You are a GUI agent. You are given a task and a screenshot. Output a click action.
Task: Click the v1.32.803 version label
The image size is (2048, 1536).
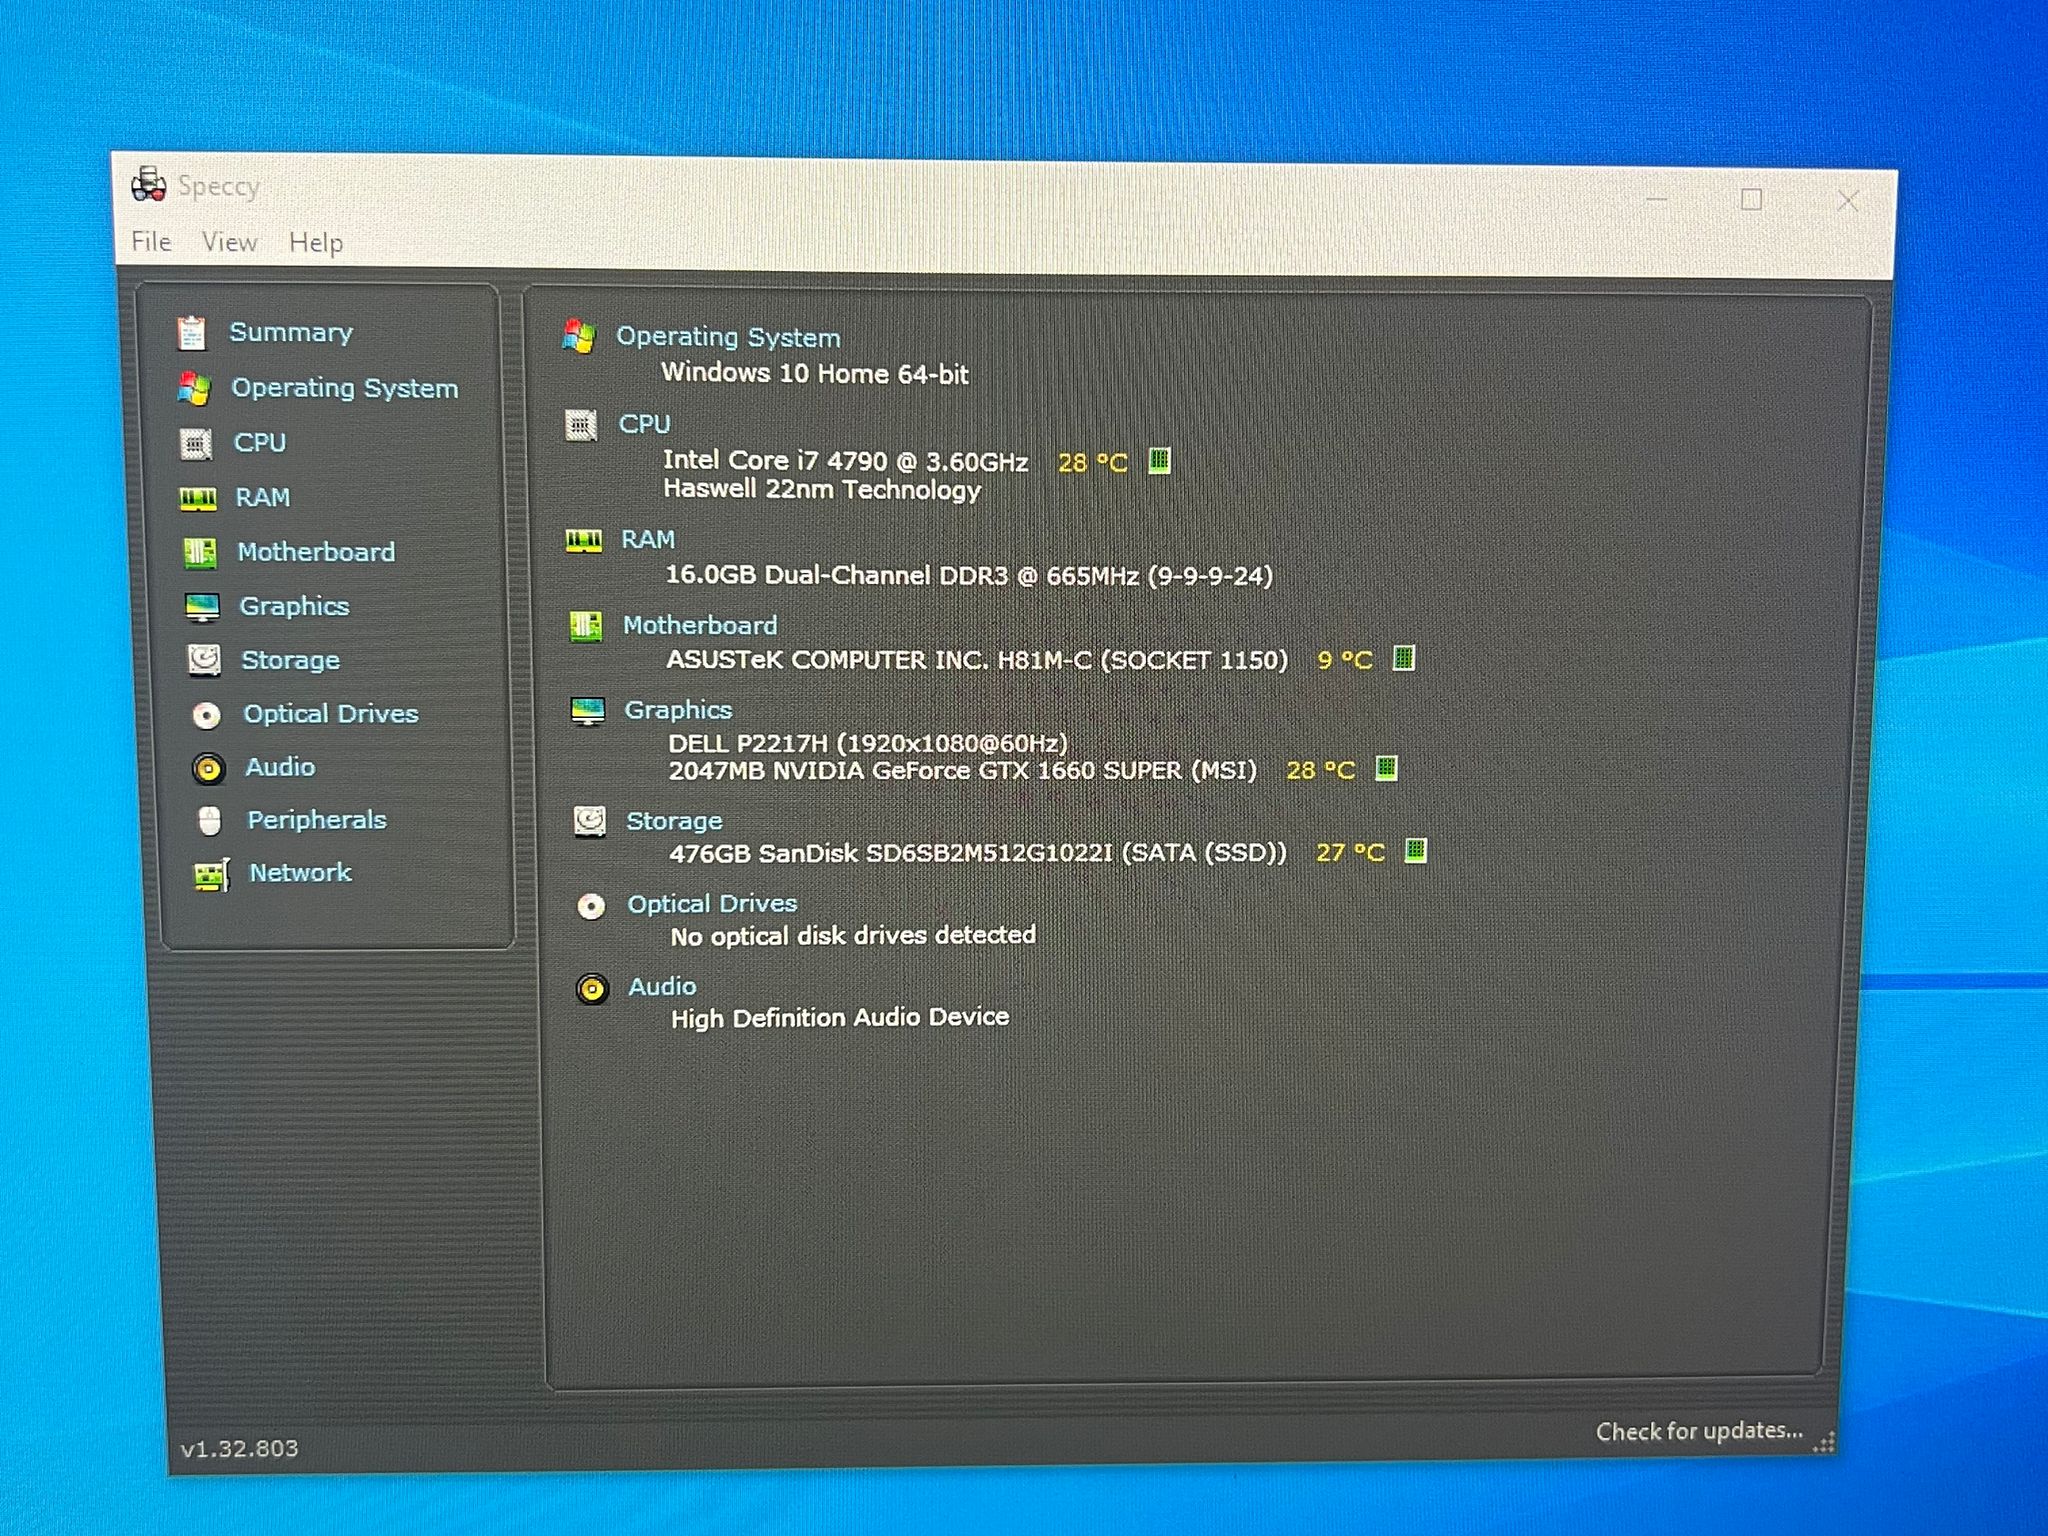pos(240,1449)
